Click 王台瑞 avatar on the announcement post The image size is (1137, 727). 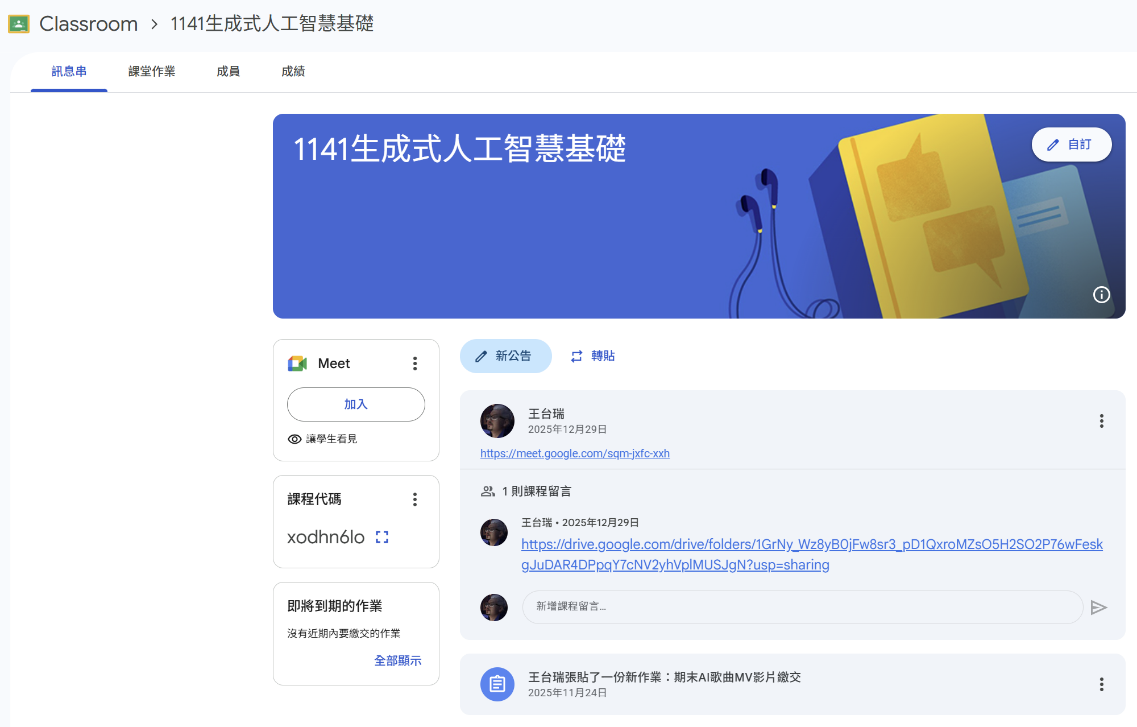(497, 421)
